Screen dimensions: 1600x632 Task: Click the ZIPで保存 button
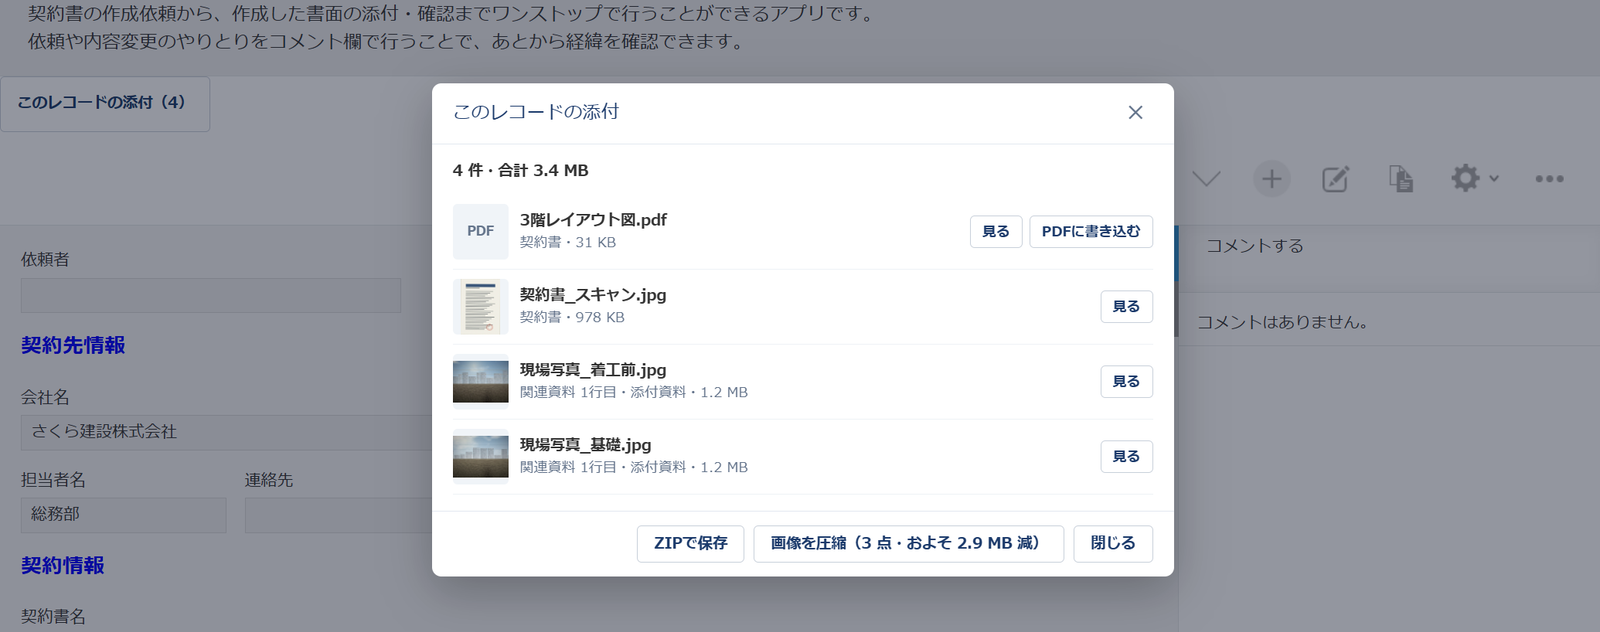pos(690,544)
